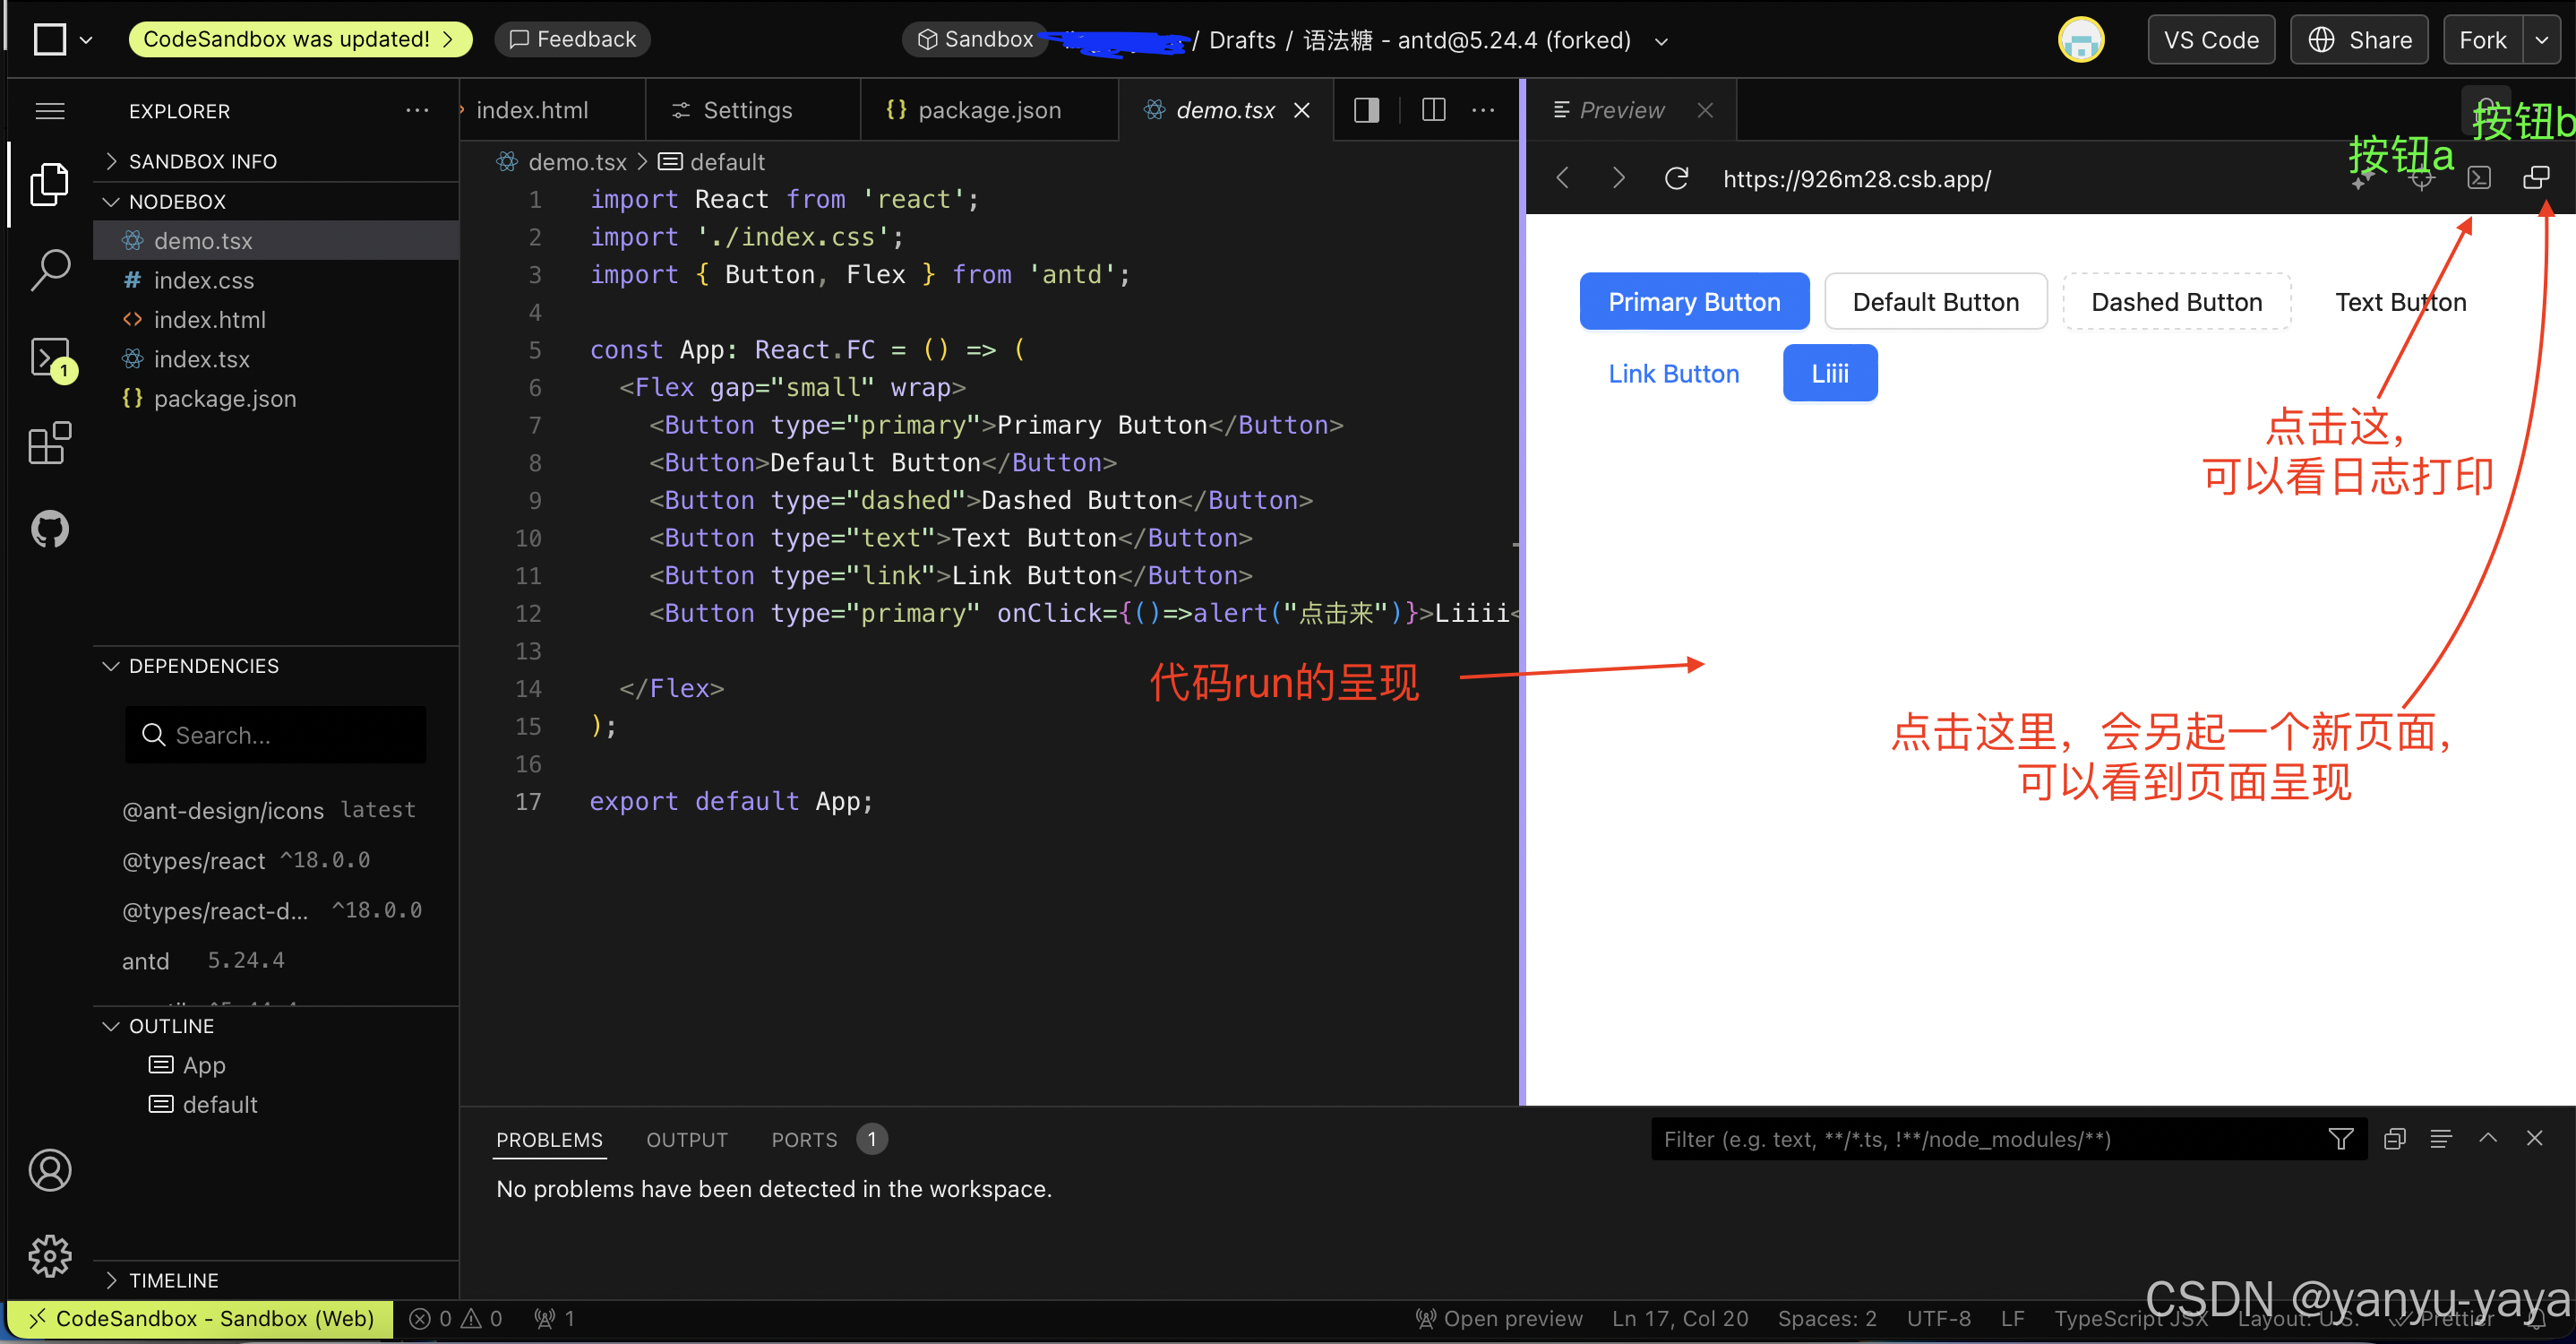This screenshot has width=2576, height=1344.
Task: Reload the preview page
Action: tap(1676, 178)
